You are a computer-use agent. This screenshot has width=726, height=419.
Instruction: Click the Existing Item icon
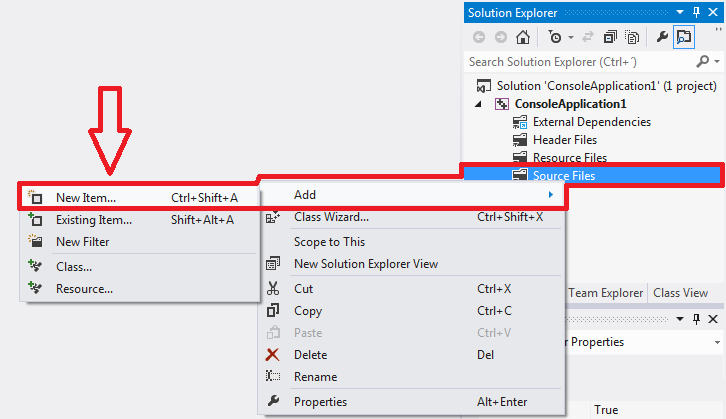click(35, 219)
